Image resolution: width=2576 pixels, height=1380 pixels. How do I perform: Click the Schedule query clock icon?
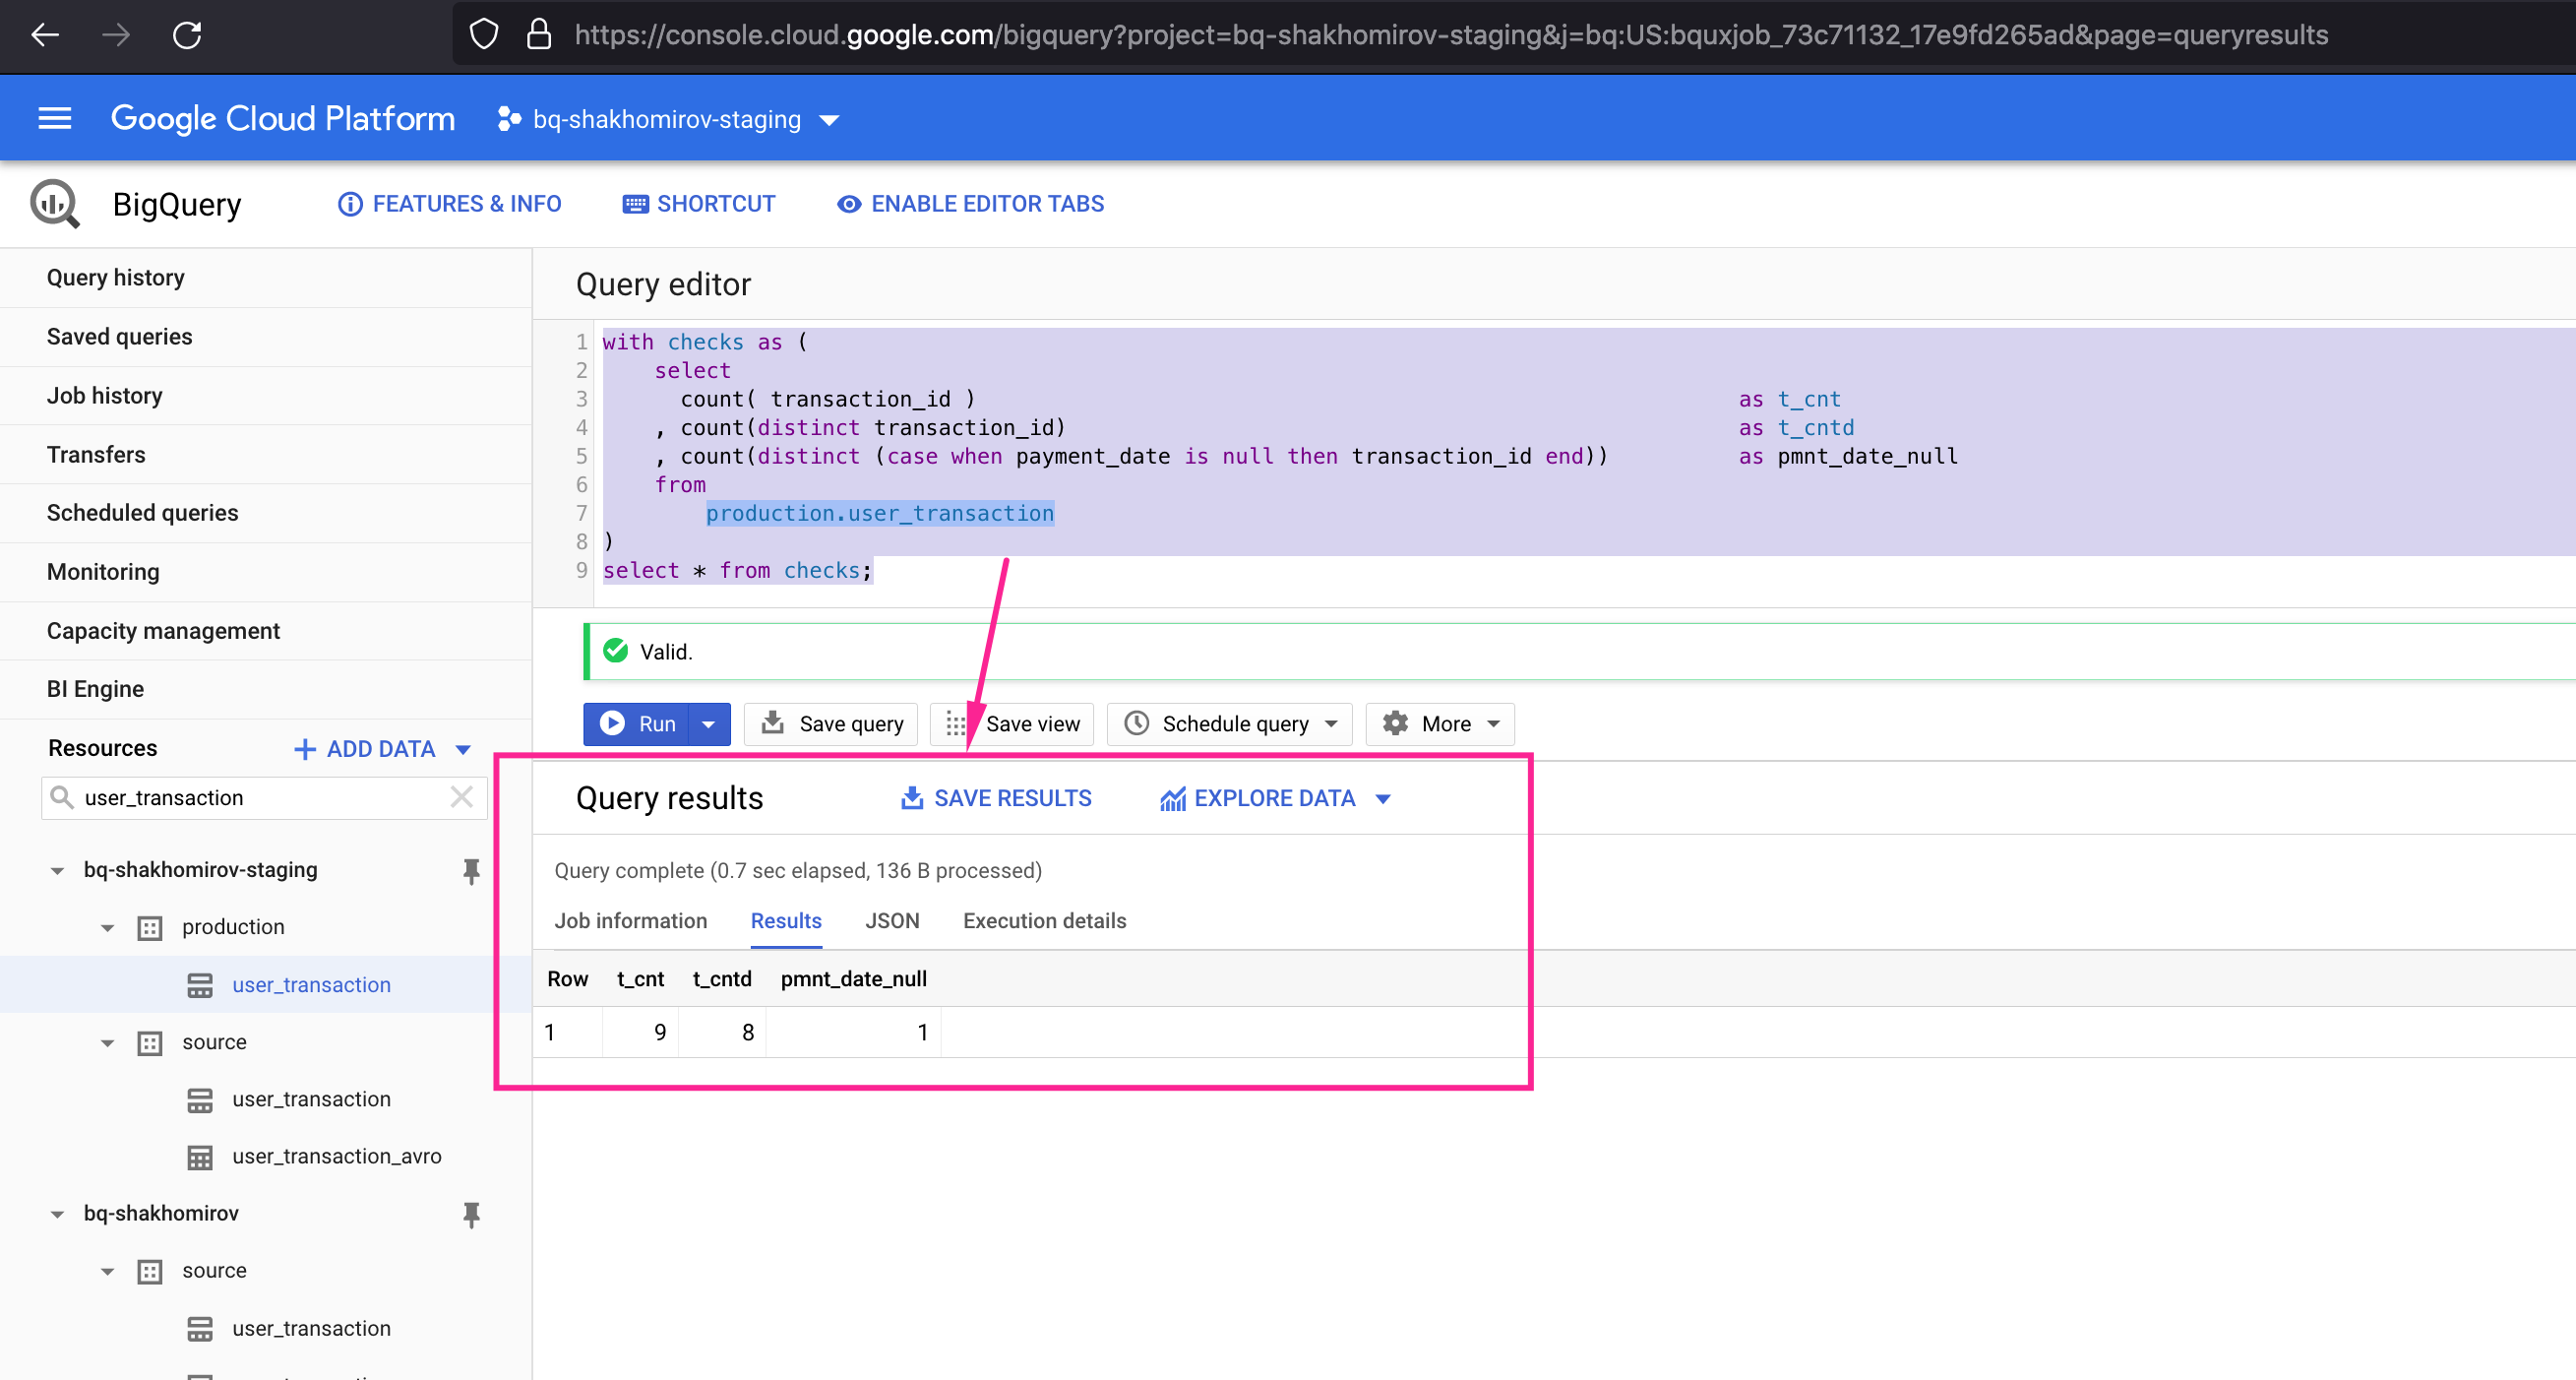1137,723
